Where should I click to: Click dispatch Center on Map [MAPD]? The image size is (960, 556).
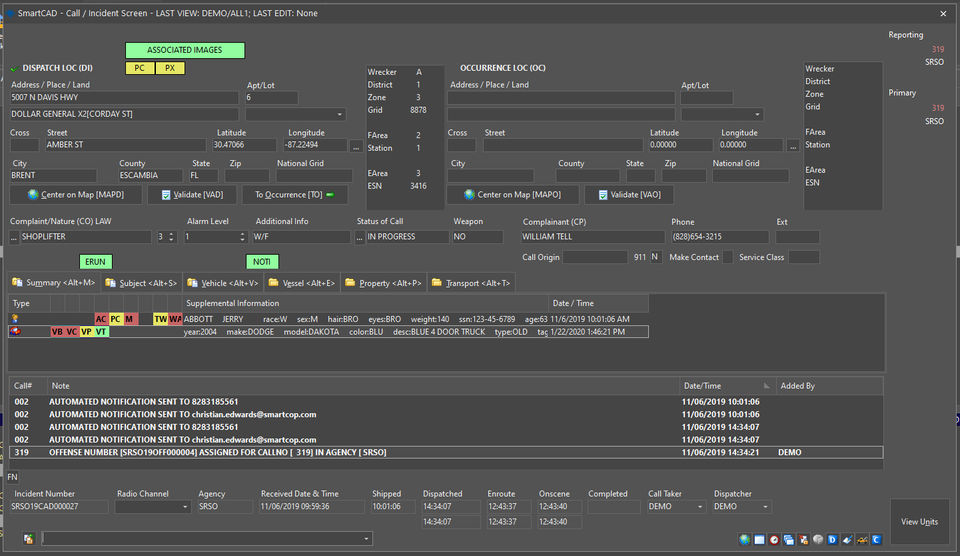76,195
